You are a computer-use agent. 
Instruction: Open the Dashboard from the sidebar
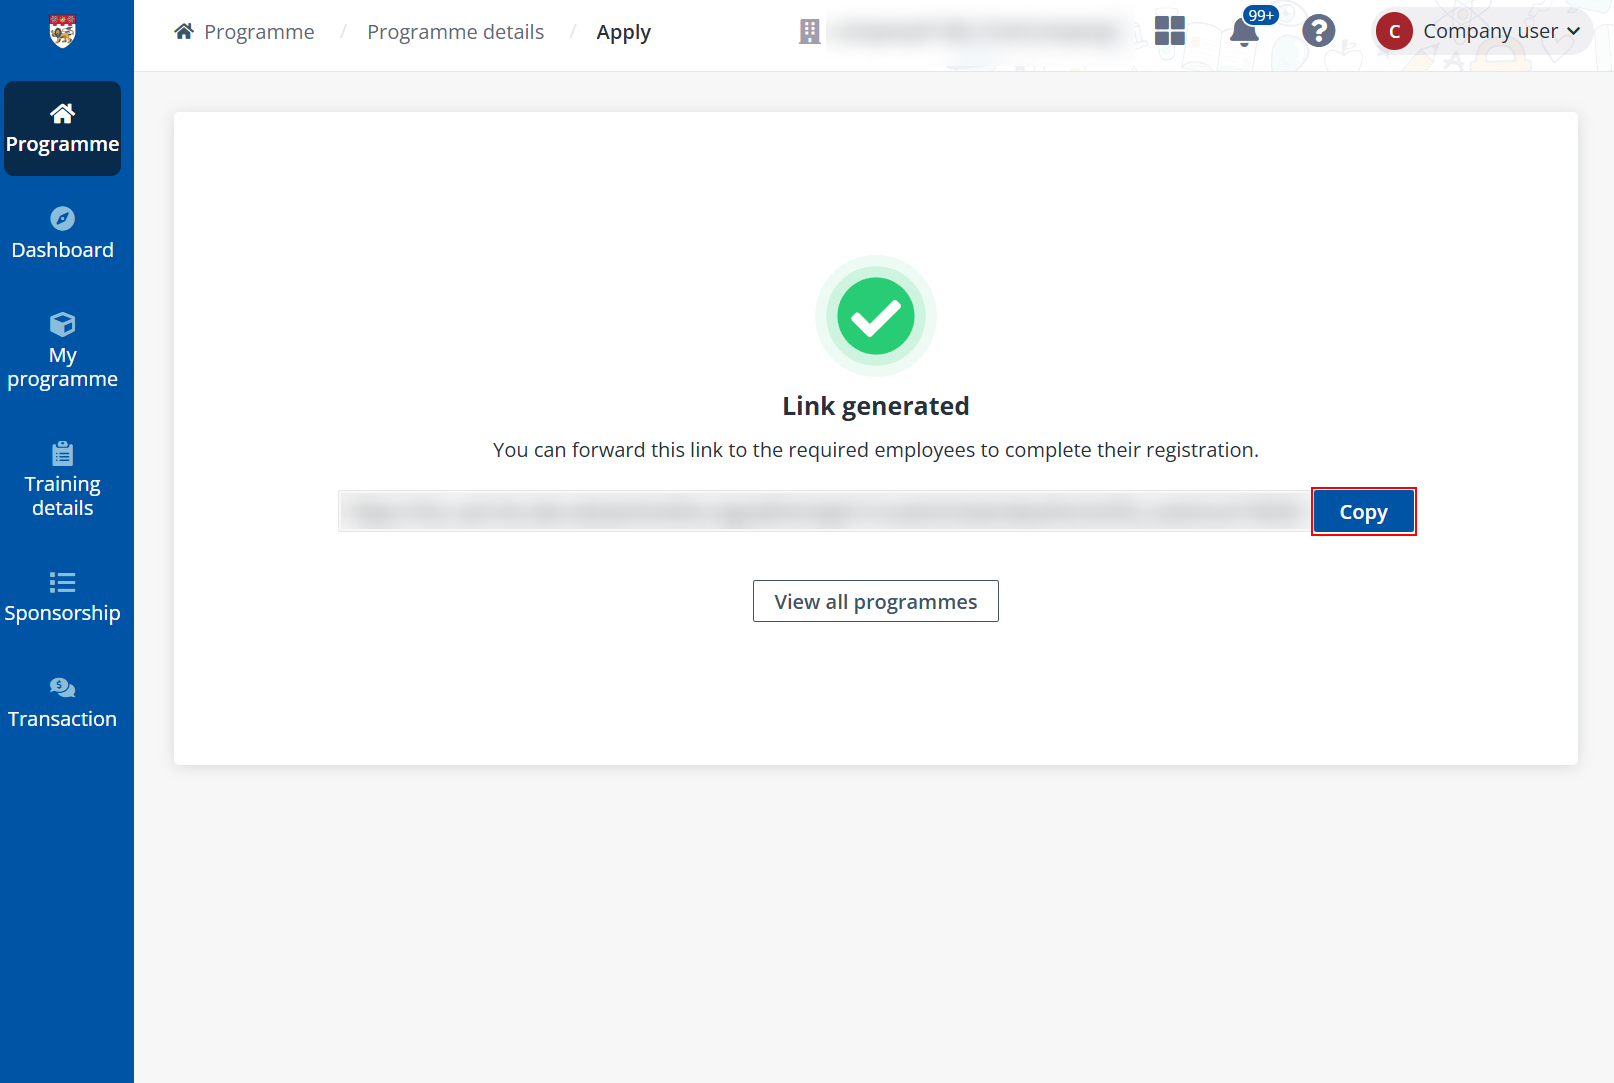pyautogui.click(x=62, y=233)
